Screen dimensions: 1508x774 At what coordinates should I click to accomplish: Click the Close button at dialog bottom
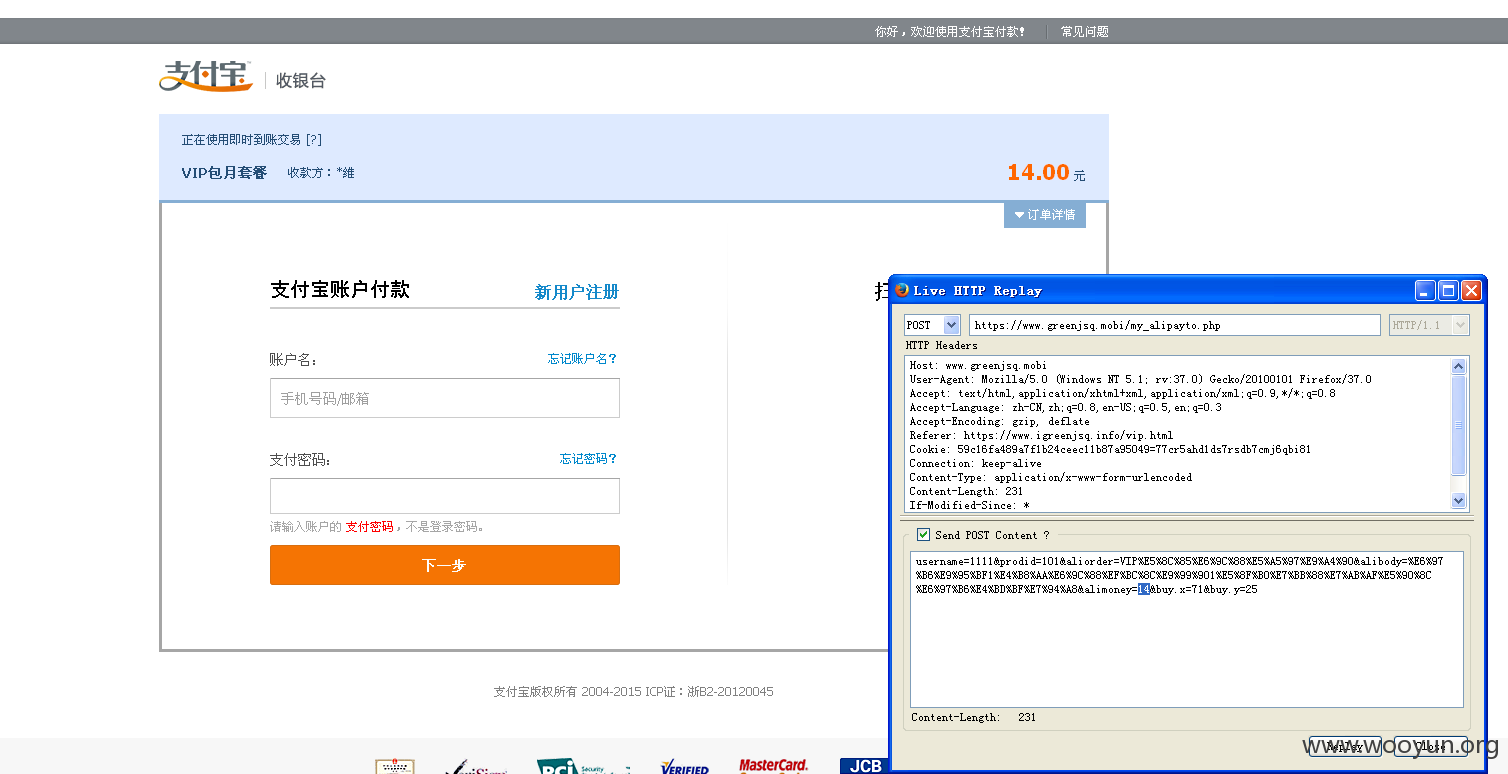[x=1432, y=747]
